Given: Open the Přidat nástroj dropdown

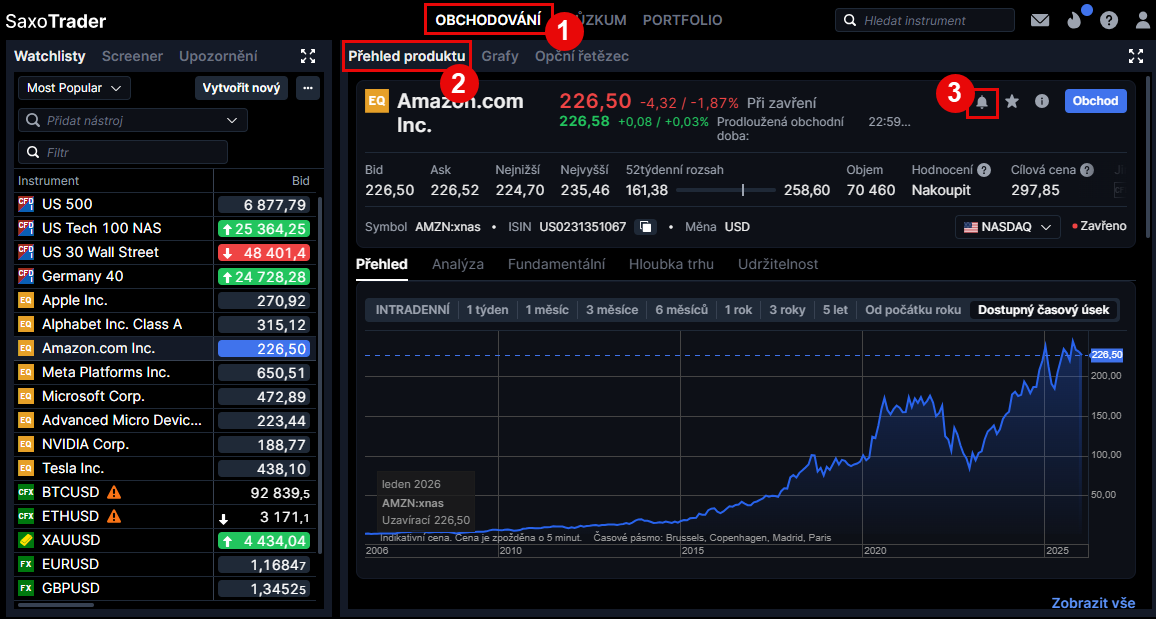Looking at the screenshot, I should 133,120.
